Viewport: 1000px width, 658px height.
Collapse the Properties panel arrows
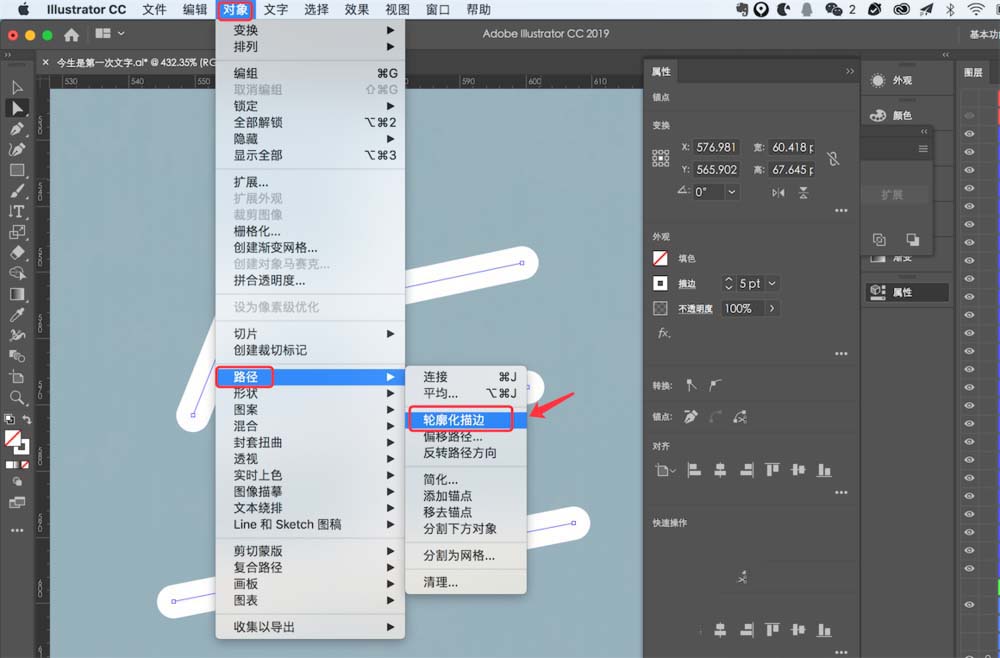click(849, 71)
